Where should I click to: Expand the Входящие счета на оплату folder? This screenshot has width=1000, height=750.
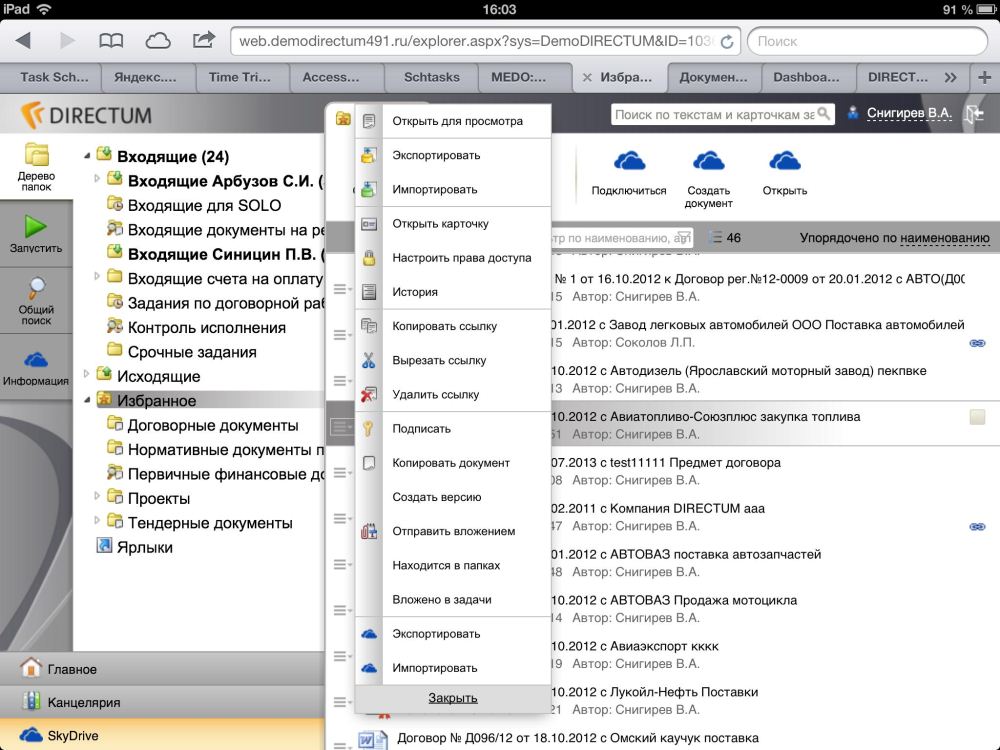tap(97, 276)
